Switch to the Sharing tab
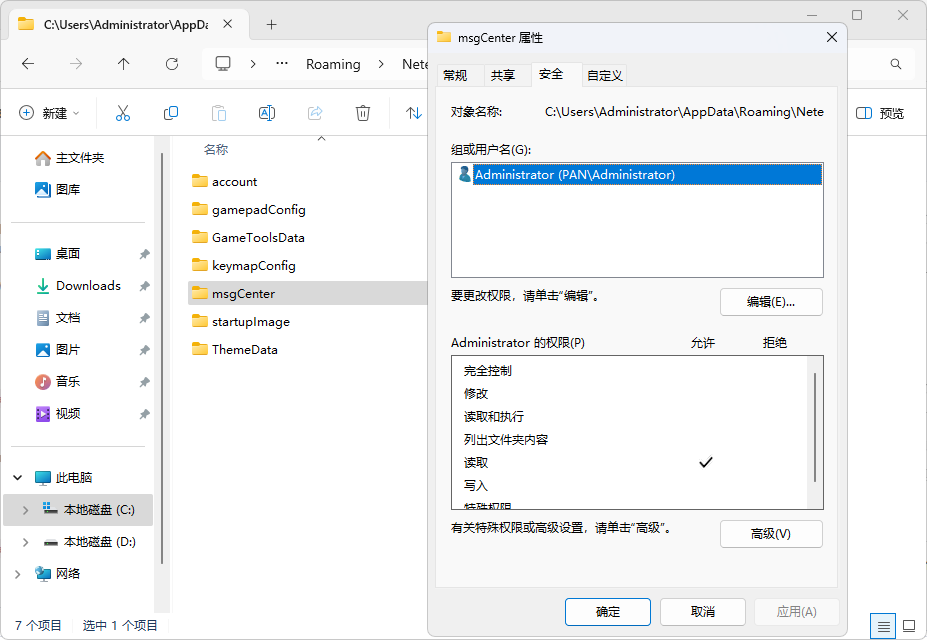Viewport: 927px width, 640px height. coord(503,75)
